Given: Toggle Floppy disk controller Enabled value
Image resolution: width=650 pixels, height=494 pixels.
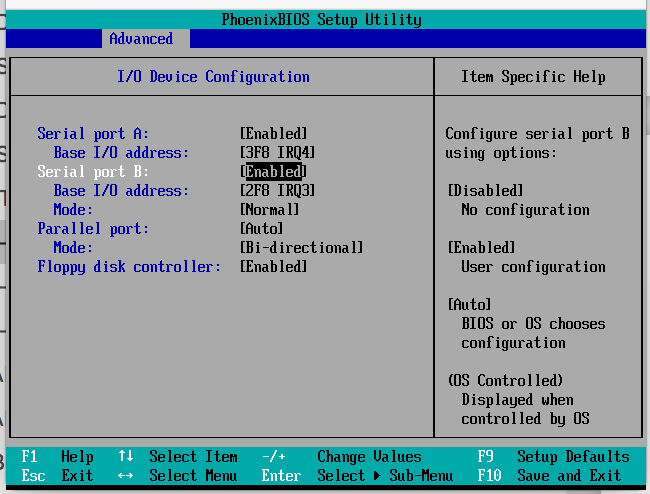Looking at the screenshot, I should [274, 266].
